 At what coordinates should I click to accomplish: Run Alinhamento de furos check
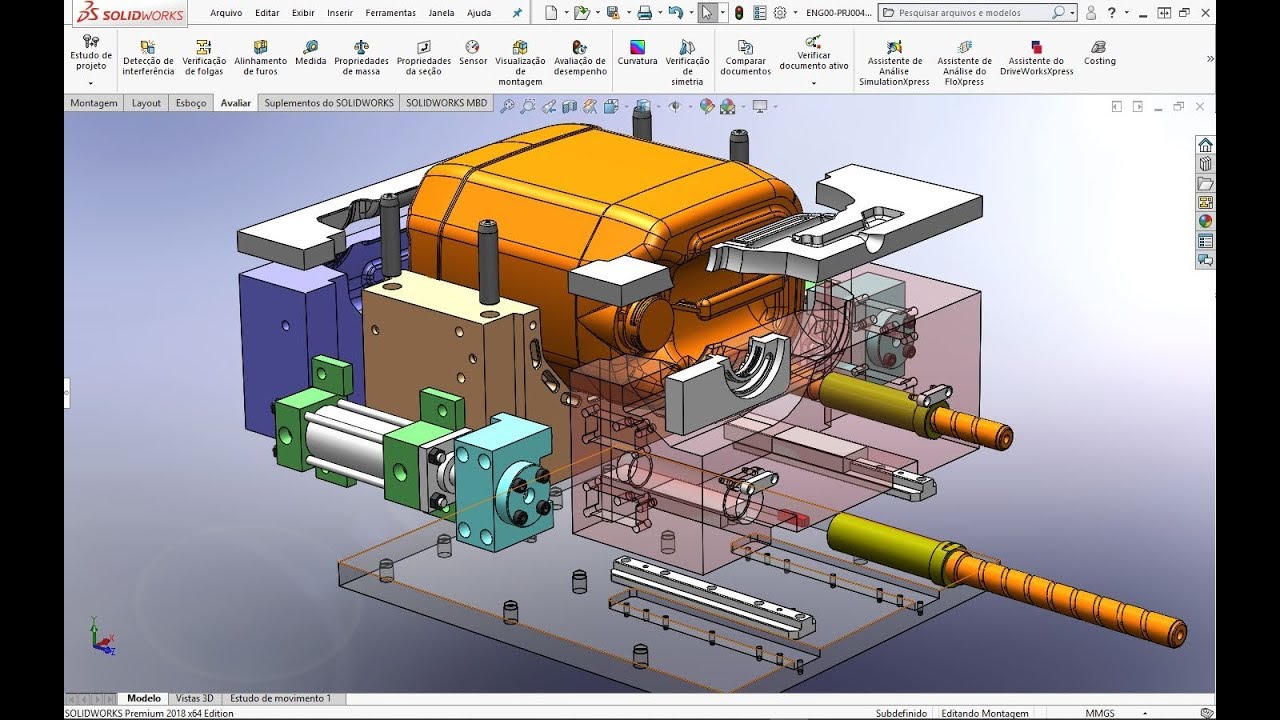pyautogui.click(x=260, y=59)
